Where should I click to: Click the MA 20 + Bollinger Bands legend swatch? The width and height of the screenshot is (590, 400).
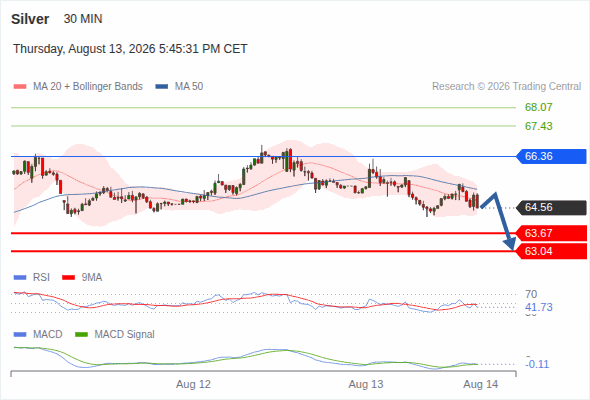[20, 87]
